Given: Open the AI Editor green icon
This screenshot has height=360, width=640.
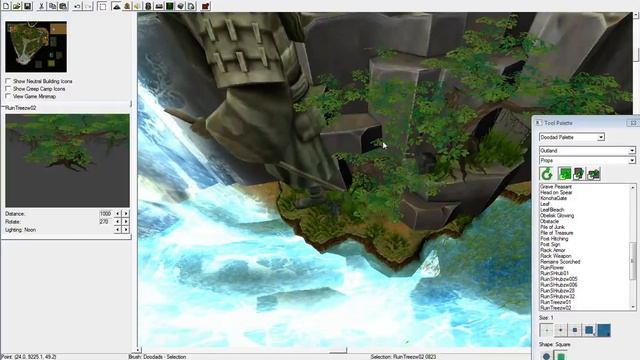Looking at the screenshot, I should coord(169,6).
